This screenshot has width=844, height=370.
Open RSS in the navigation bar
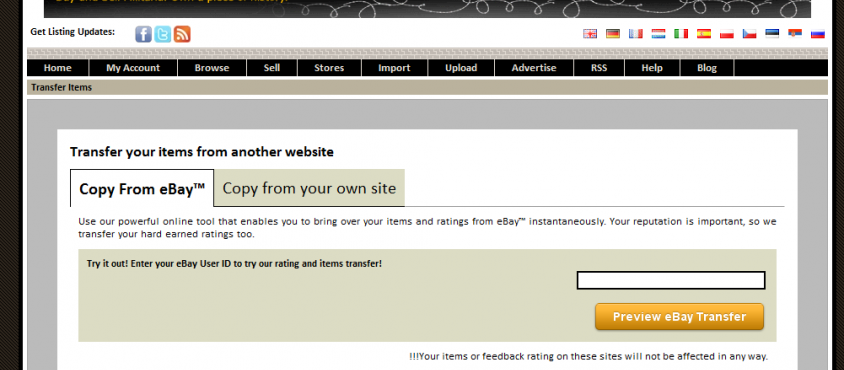pos(599,68)
